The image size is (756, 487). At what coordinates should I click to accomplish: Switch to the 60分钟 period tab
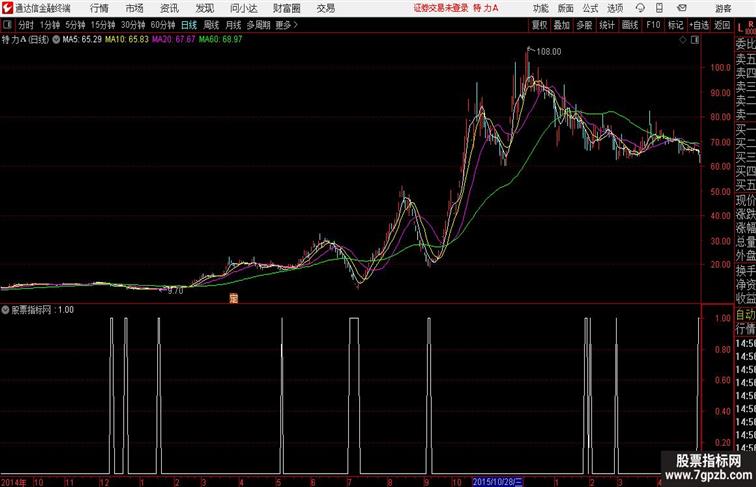(163, 25)
